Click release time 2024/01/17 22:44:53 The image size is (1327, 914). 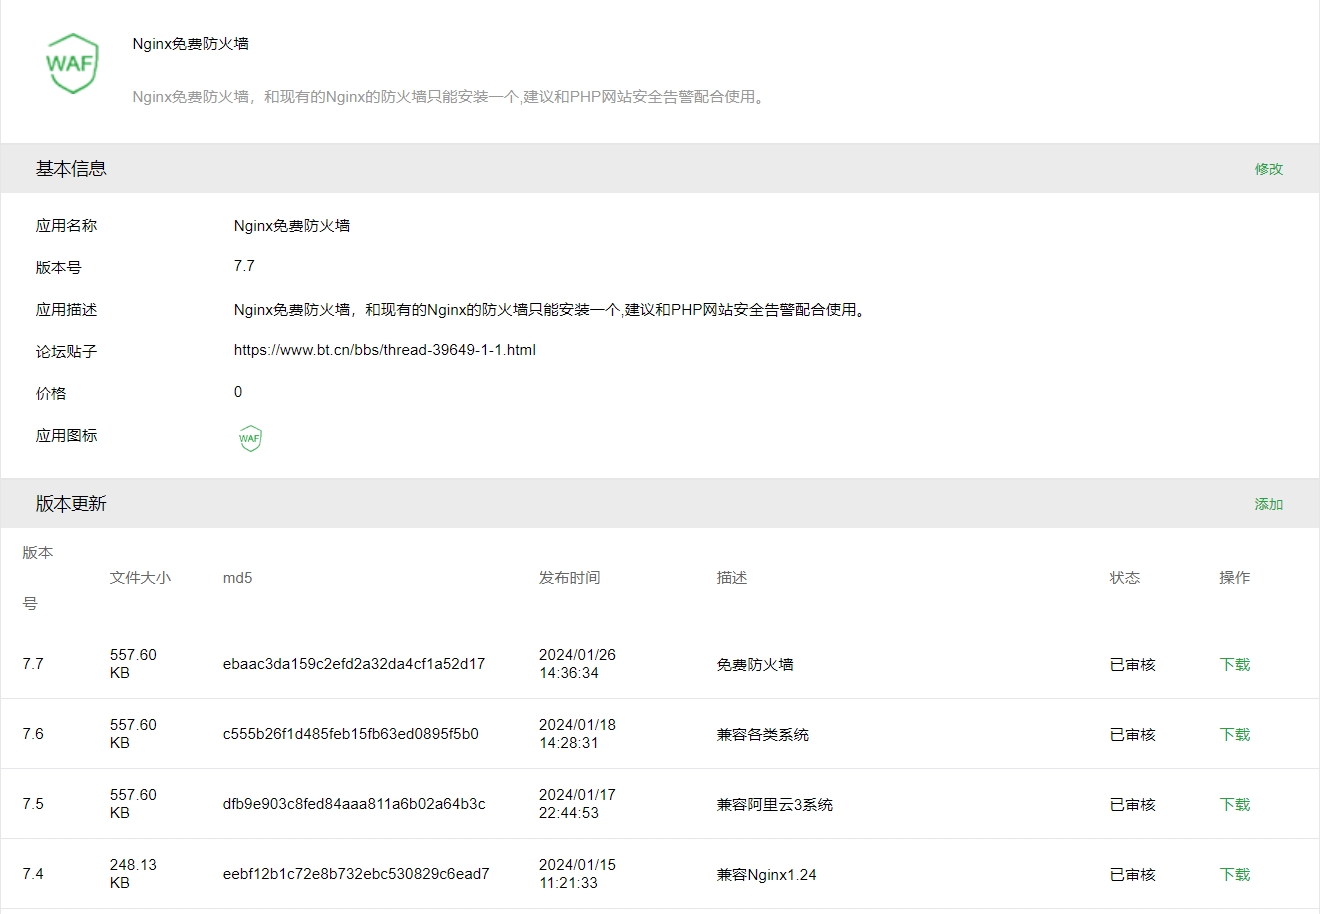(x=577, y=804)
